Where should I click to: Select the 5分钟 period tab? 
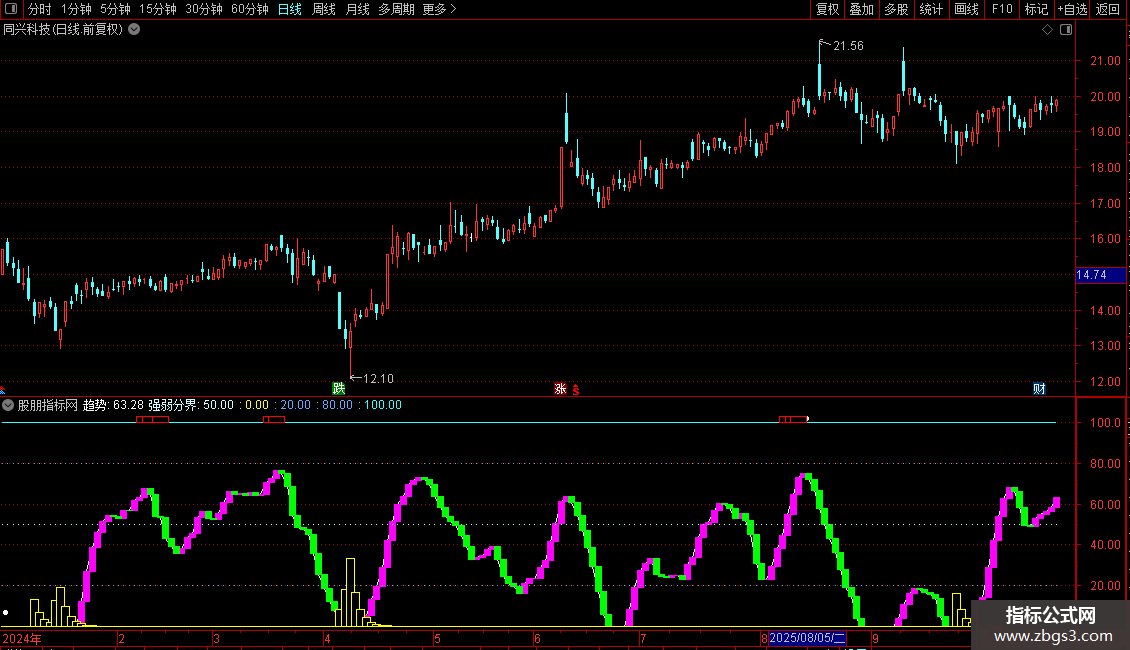pyautogui.click(x=115, y=9)
